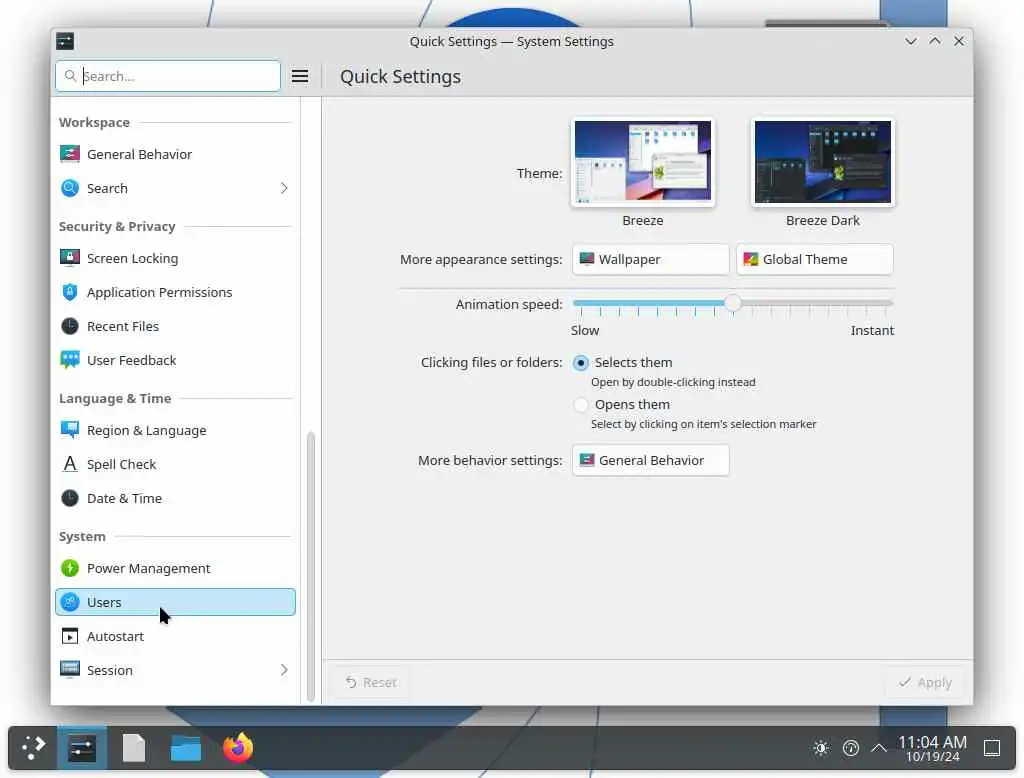Click the Region & Language icon
The width and height of the screenshot is (1024, 778).
pyautogui.click(x=70, y=430)
